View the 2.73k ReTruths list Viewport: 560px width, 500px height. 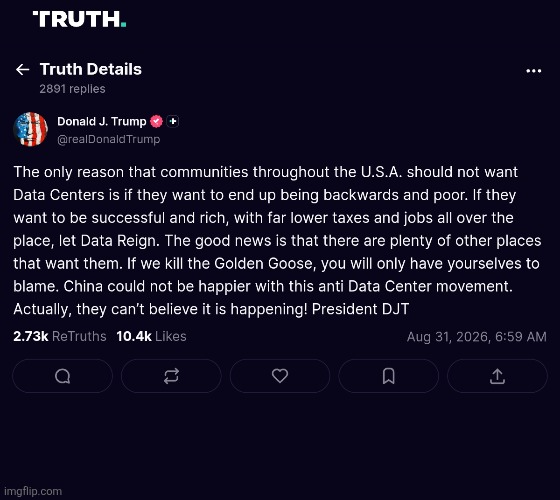pyautogui.click(x=60, y=336)
